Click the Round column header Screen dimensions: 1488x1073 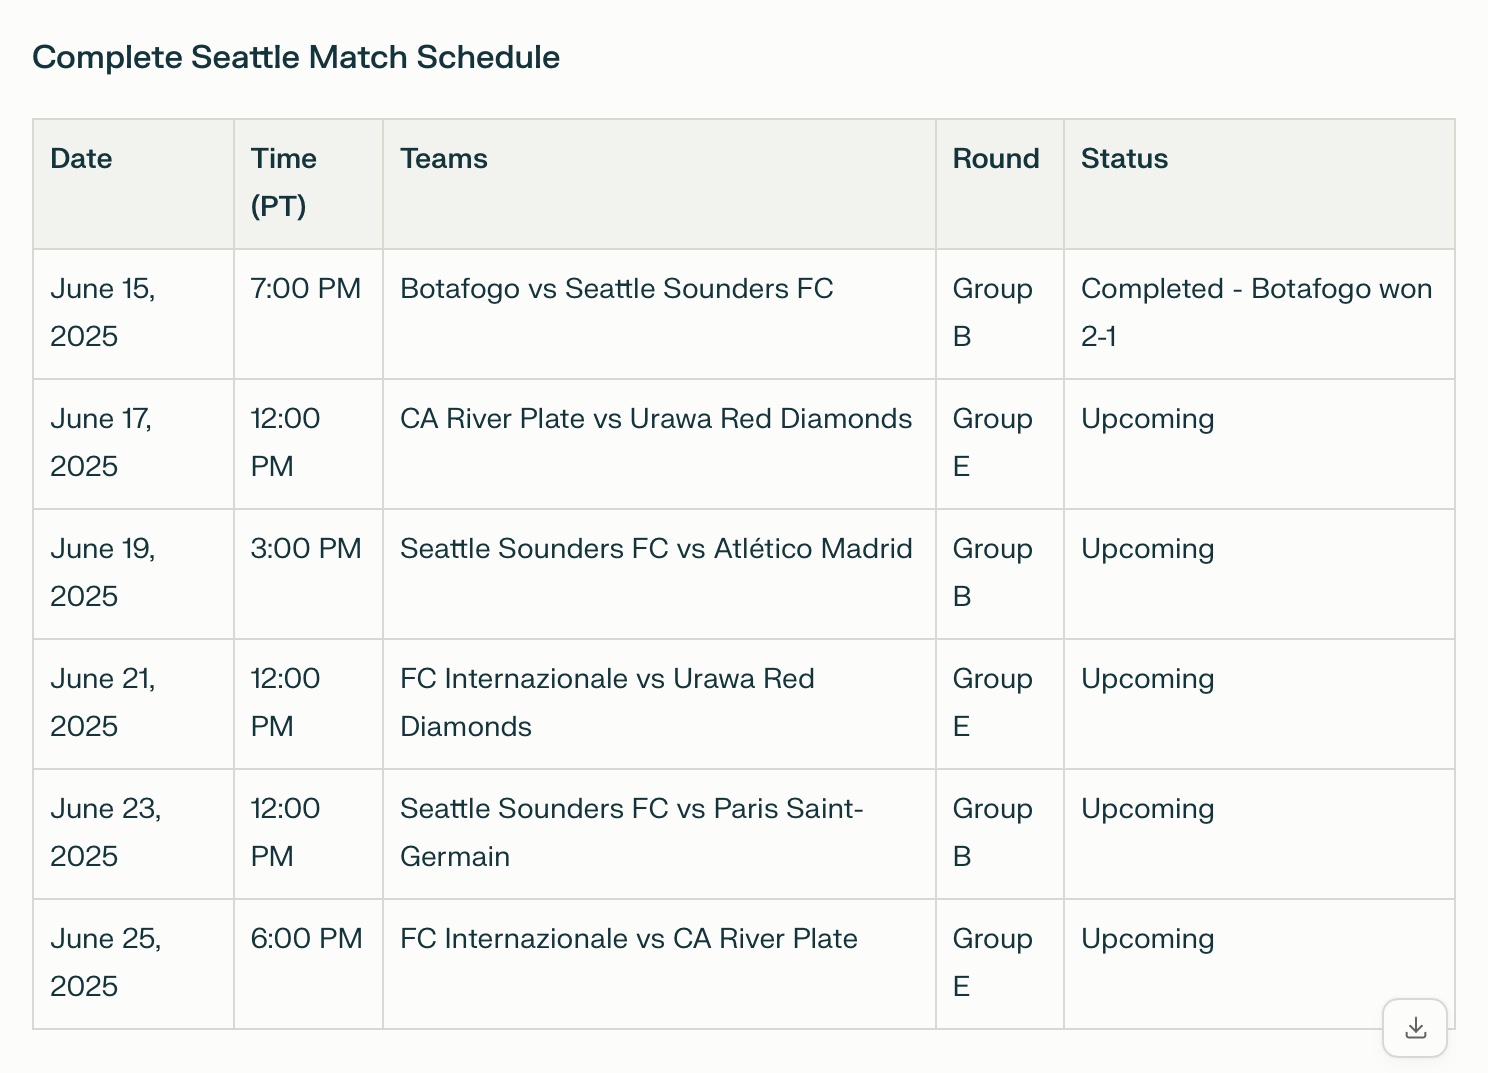tap(995, 158)
